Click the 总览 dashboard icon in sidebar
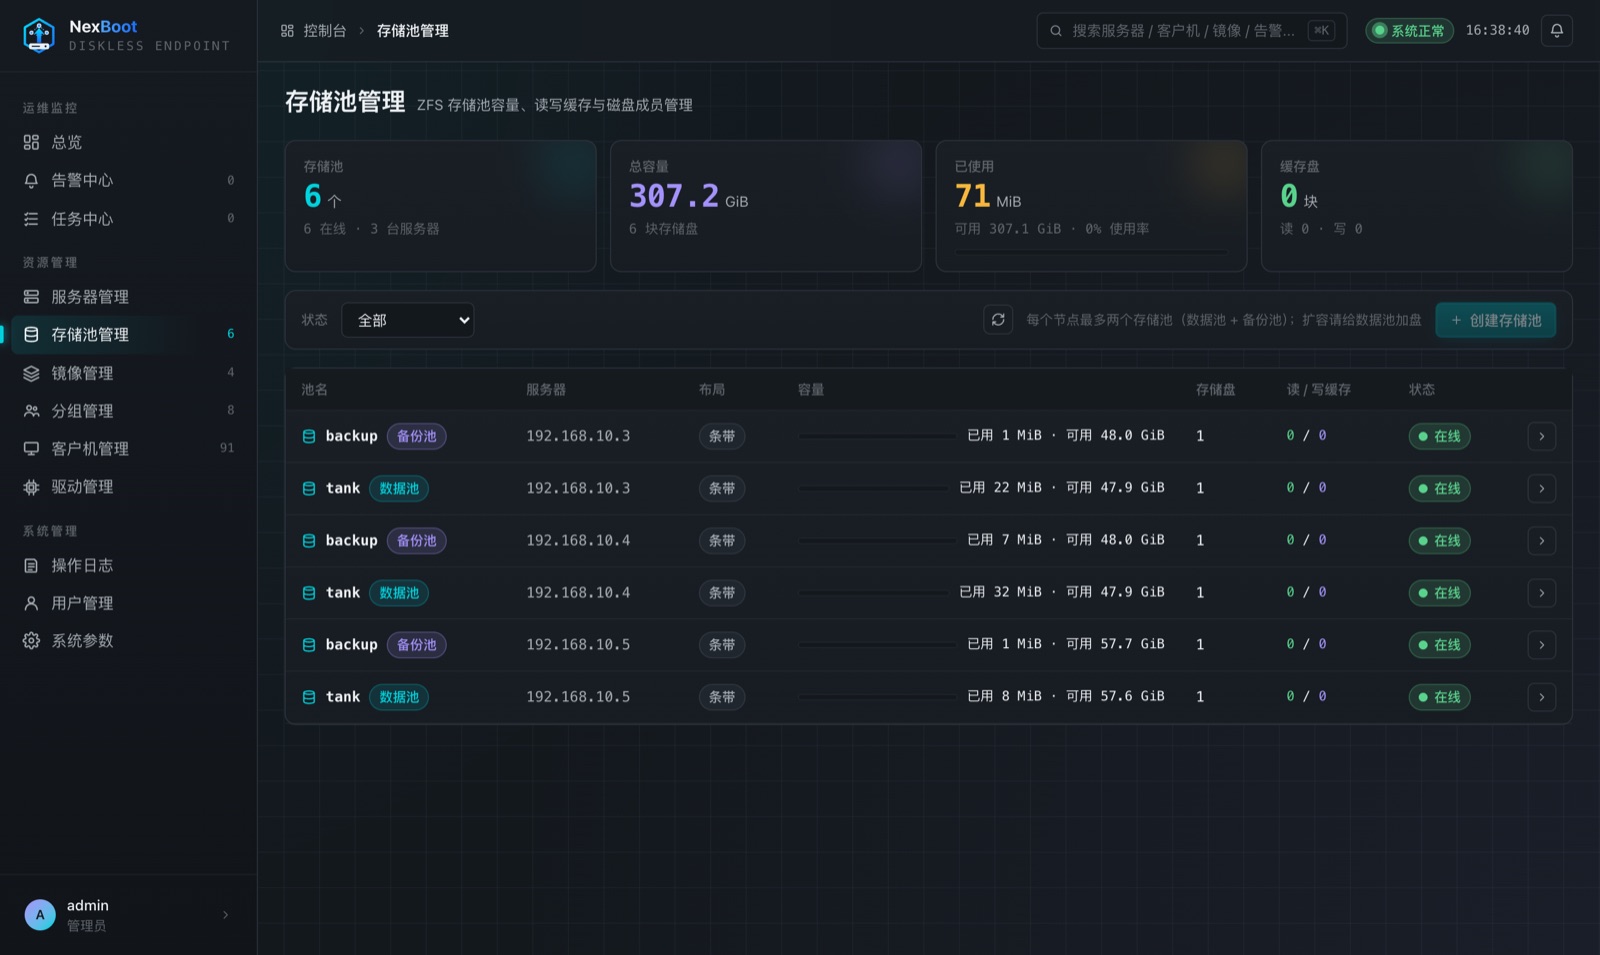 click(31, 143)
